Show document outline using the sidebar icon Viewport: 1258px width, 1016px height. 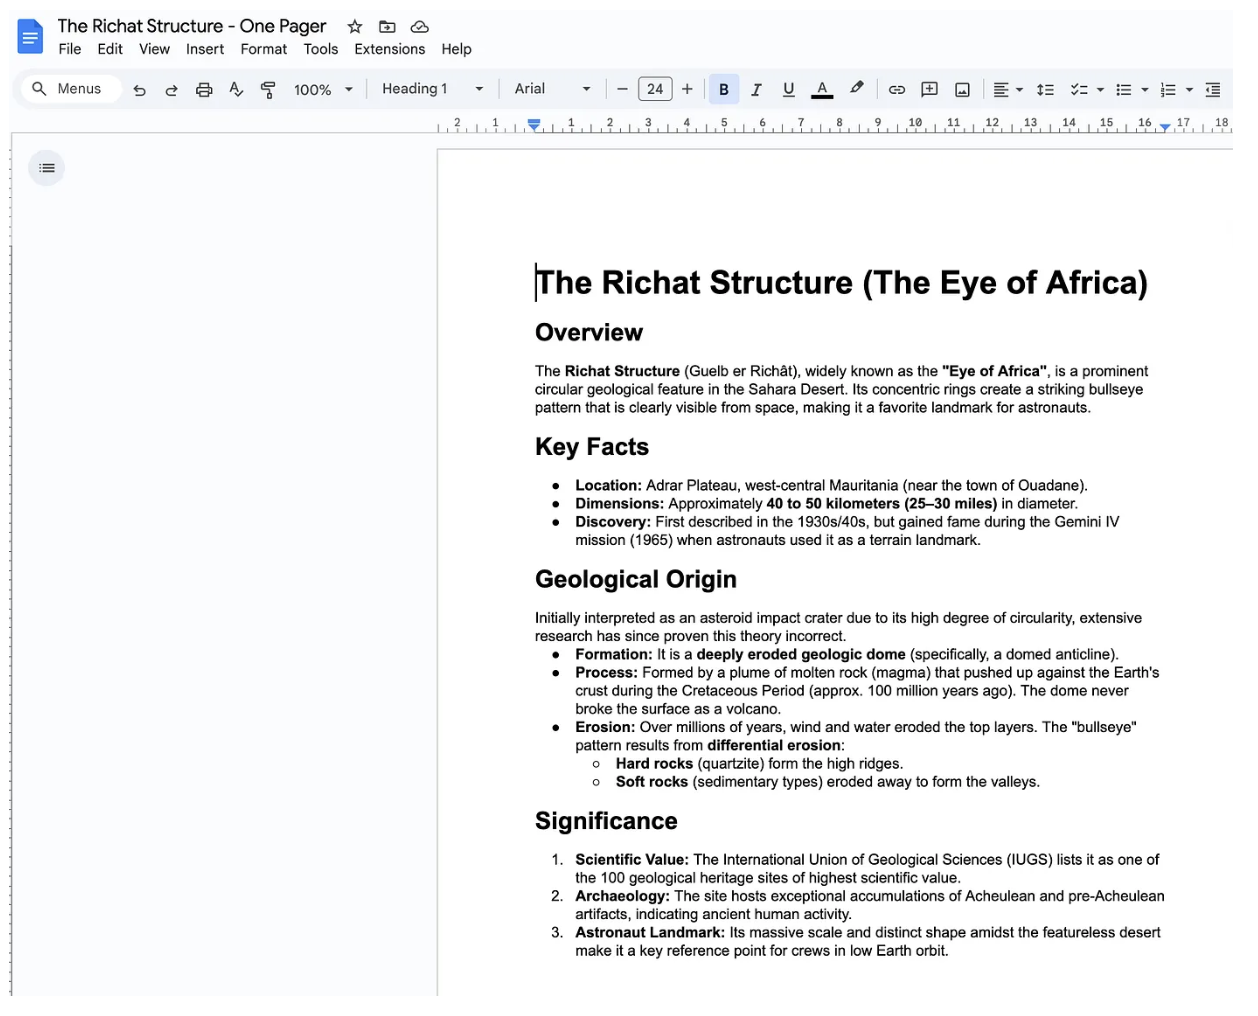coord(47,168)
